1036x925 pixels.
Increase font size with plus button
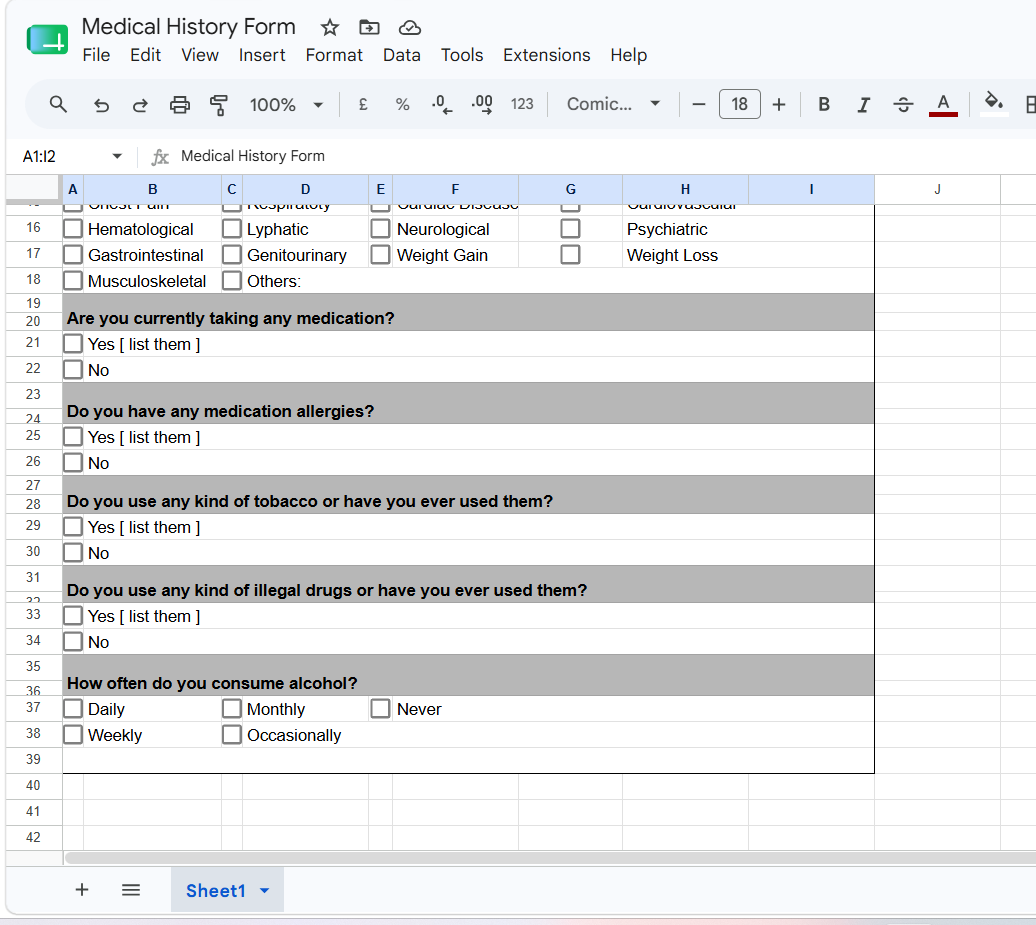(x=779, y=104)
